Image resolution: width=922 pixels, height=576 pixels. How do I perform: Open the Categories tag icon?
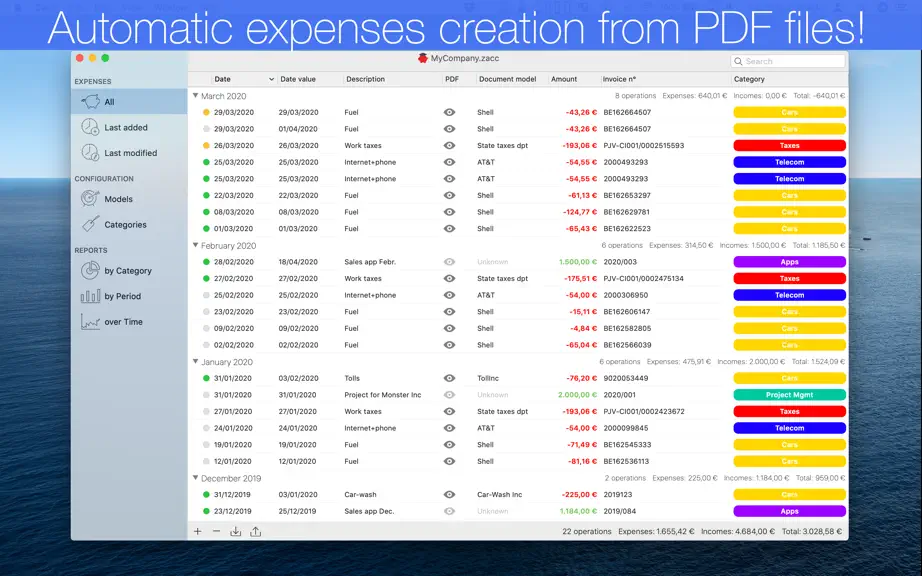click(90, 224)
